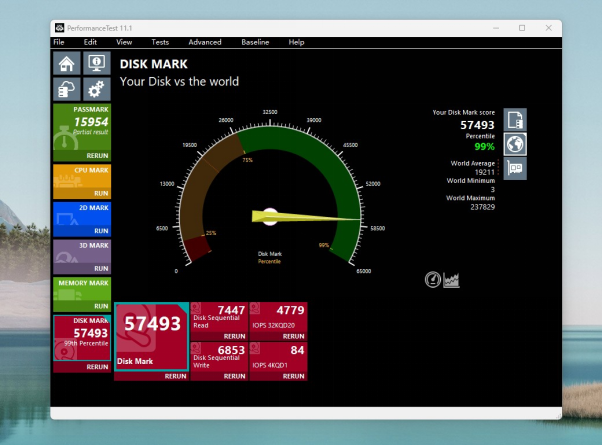Click the 99% percentile value
602x445 pixels.
click(485, 147)
